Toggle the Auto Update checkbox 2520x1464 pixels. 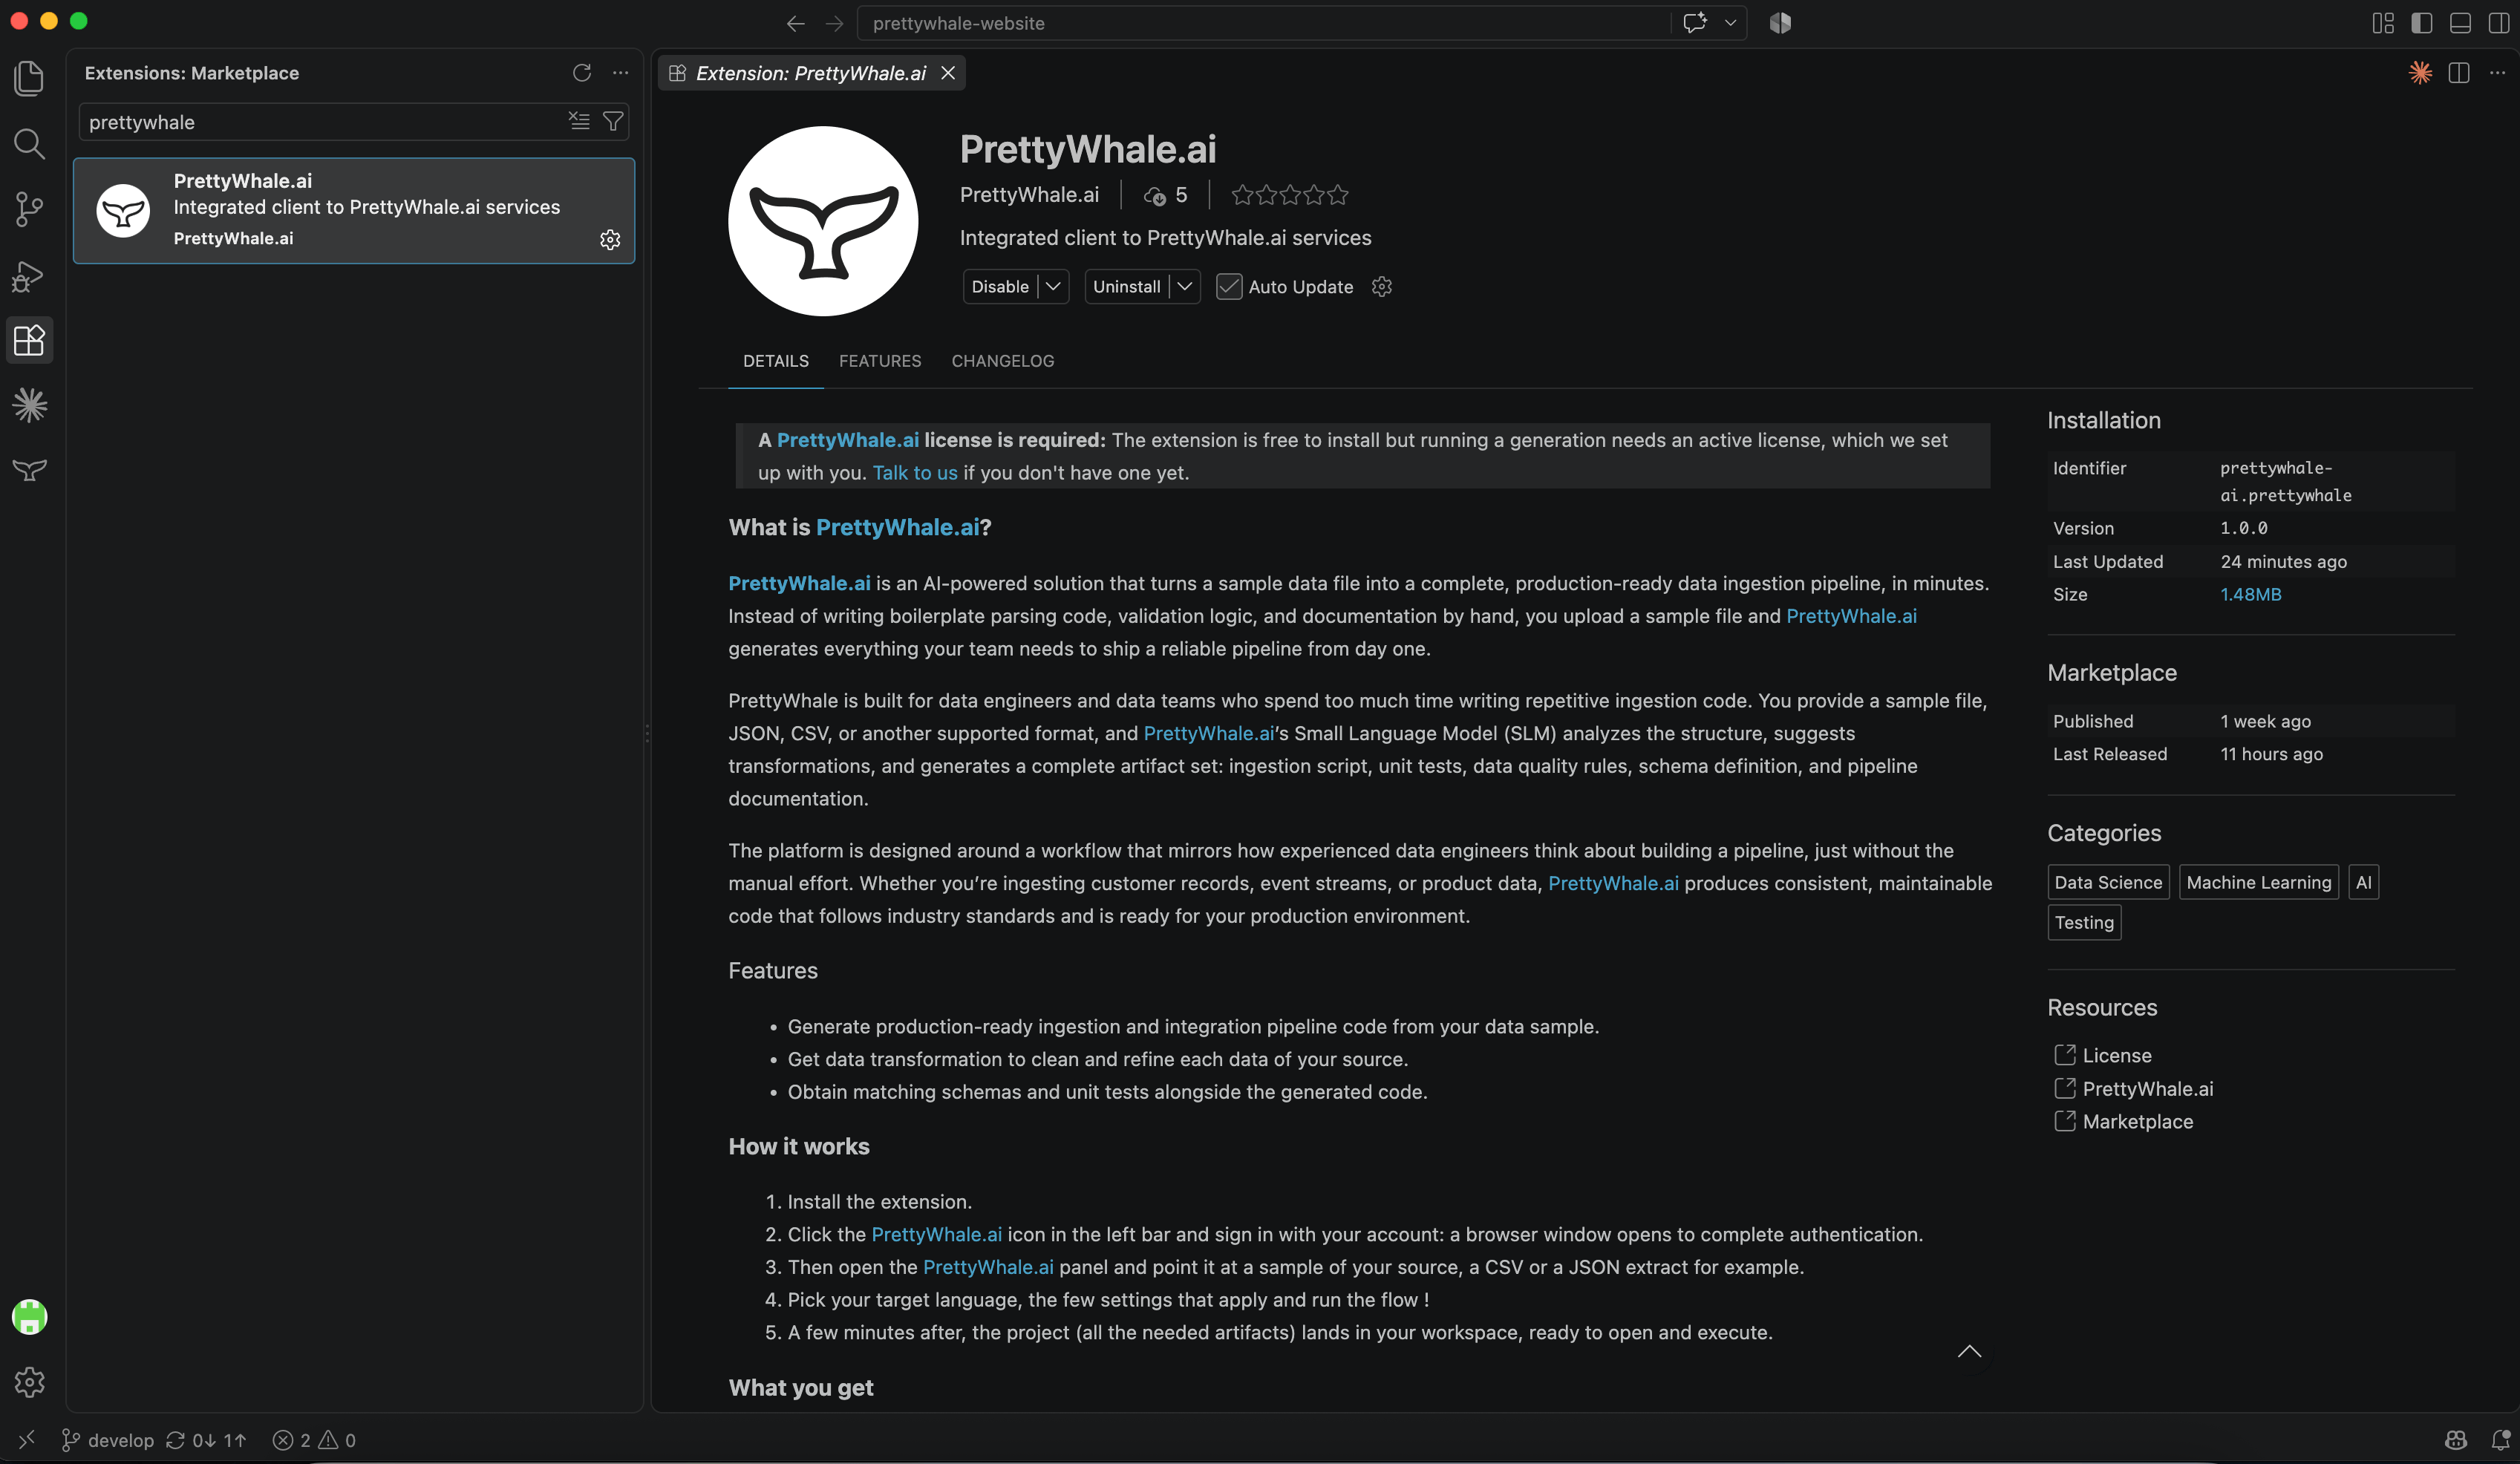(x=1229, y=287)
